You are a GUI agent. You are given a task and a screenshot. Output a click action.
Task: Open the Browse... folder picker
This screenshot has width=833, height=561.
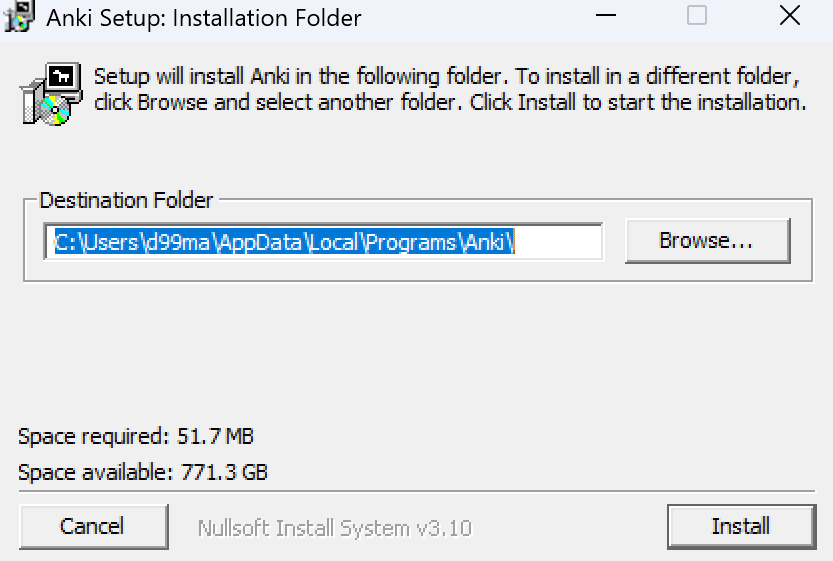tap(706, 241)
